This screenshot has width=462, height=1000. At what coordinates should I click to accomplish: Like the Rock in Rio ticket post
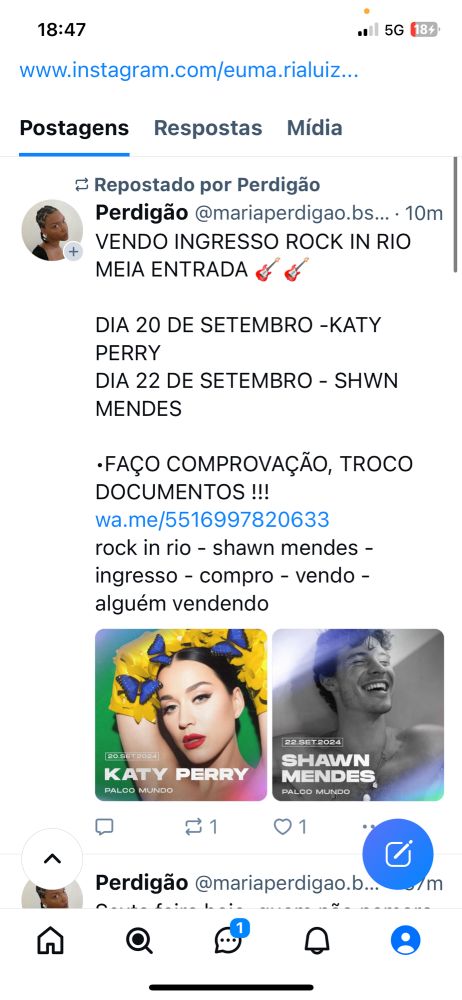pyautogui.click(x=290, y=827)
